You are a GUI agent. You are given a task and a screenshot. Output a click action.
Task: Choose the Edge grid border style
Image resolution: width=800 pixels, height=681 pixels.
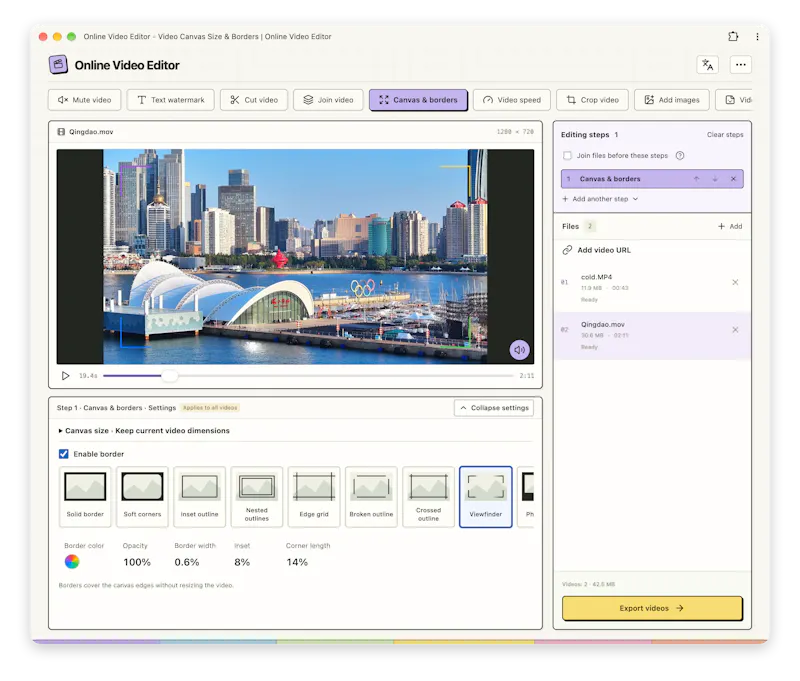point(314,497)
